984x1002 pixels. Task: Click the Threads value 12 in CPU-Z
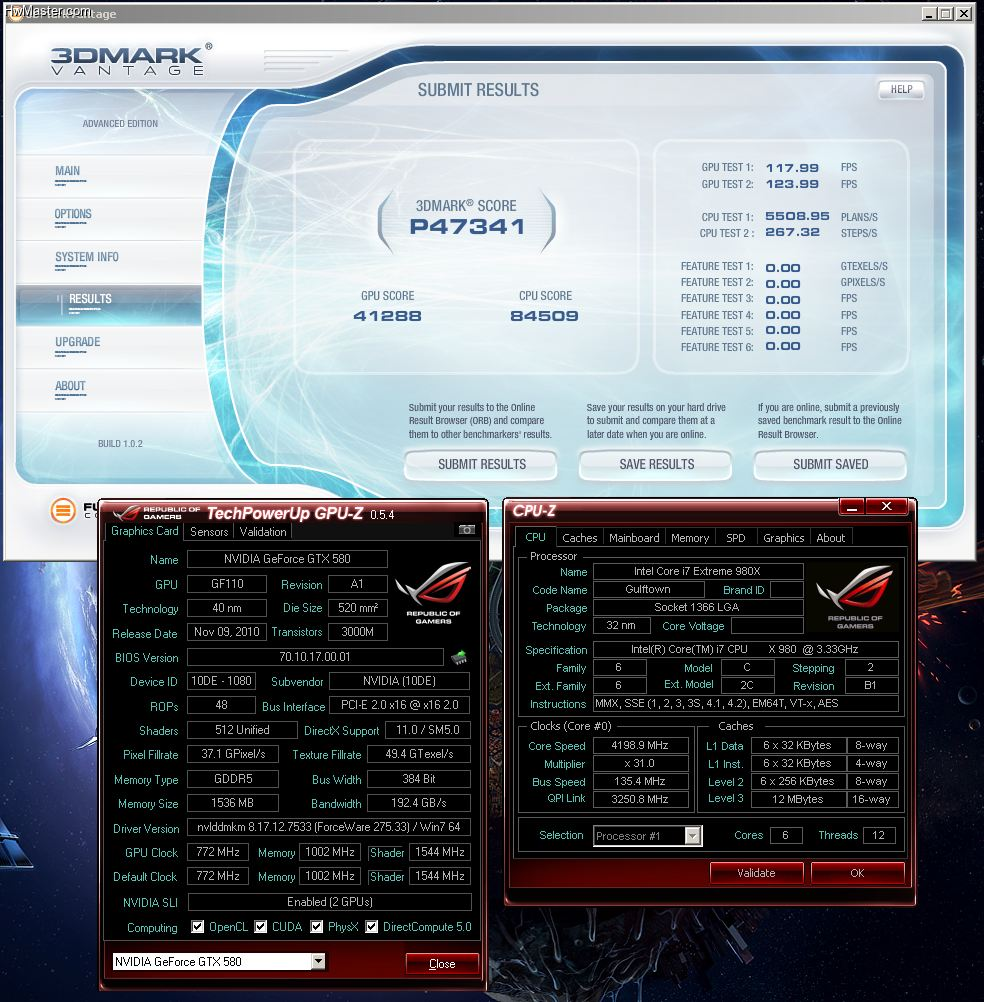[x=879, y=835]
